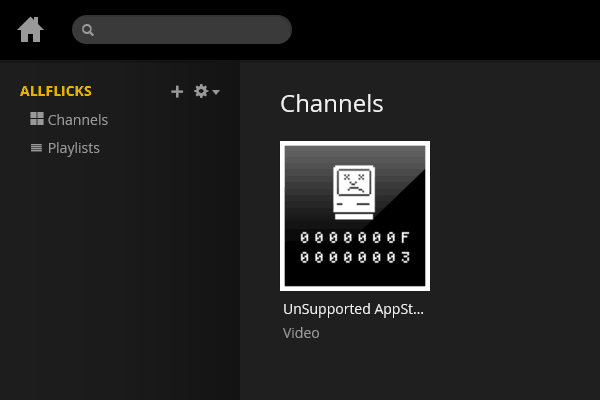Open the UnSupported AppSt... title link
Viewport: 600px width, 400px height.
click(x=353, y=309)
